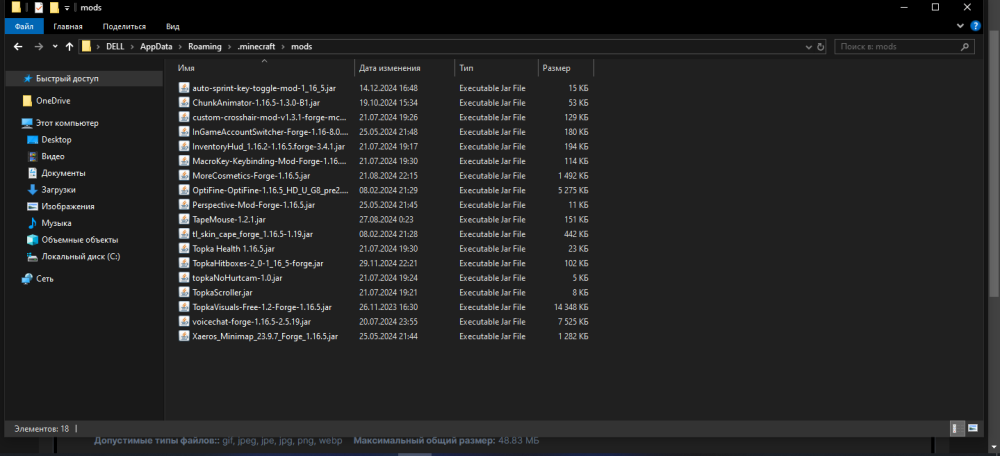Viewport: 1000px width, 456px height.
Task: Open address bar history dropdown
Action: pos(809,47)
